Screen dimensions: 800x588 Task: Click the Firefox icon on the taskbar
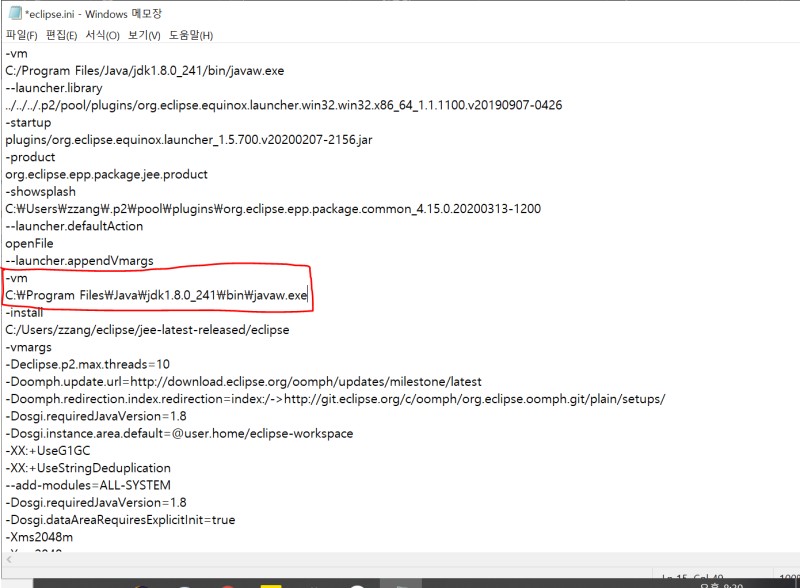140,583
